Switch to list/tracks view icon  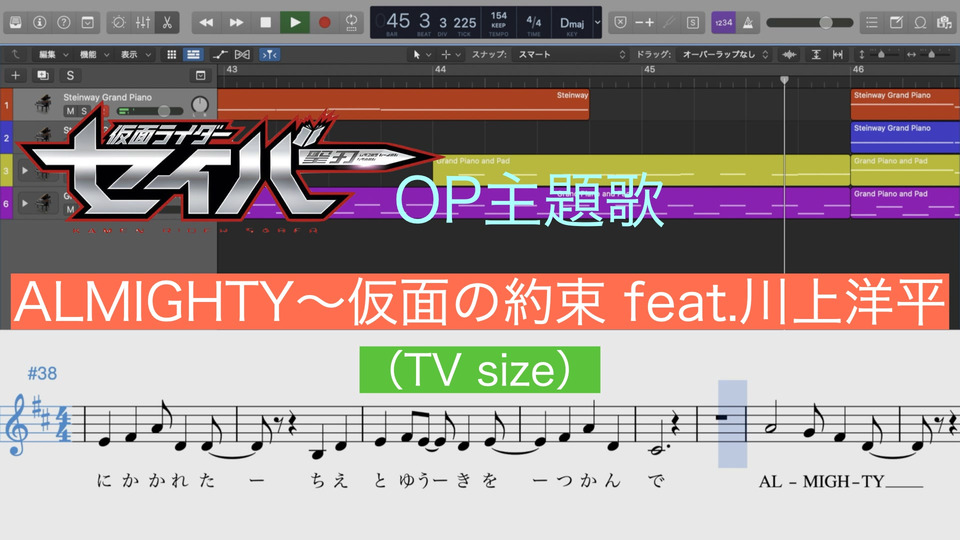(x=193, y=54)
